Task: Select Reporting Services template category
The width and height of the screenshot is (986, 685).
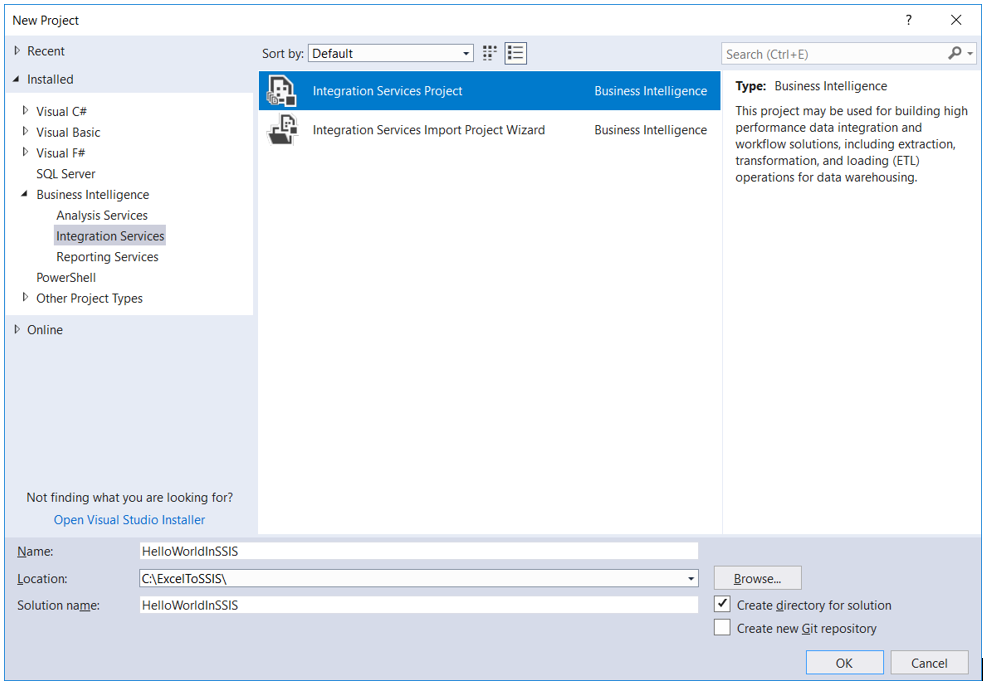Action: [108, 257]
